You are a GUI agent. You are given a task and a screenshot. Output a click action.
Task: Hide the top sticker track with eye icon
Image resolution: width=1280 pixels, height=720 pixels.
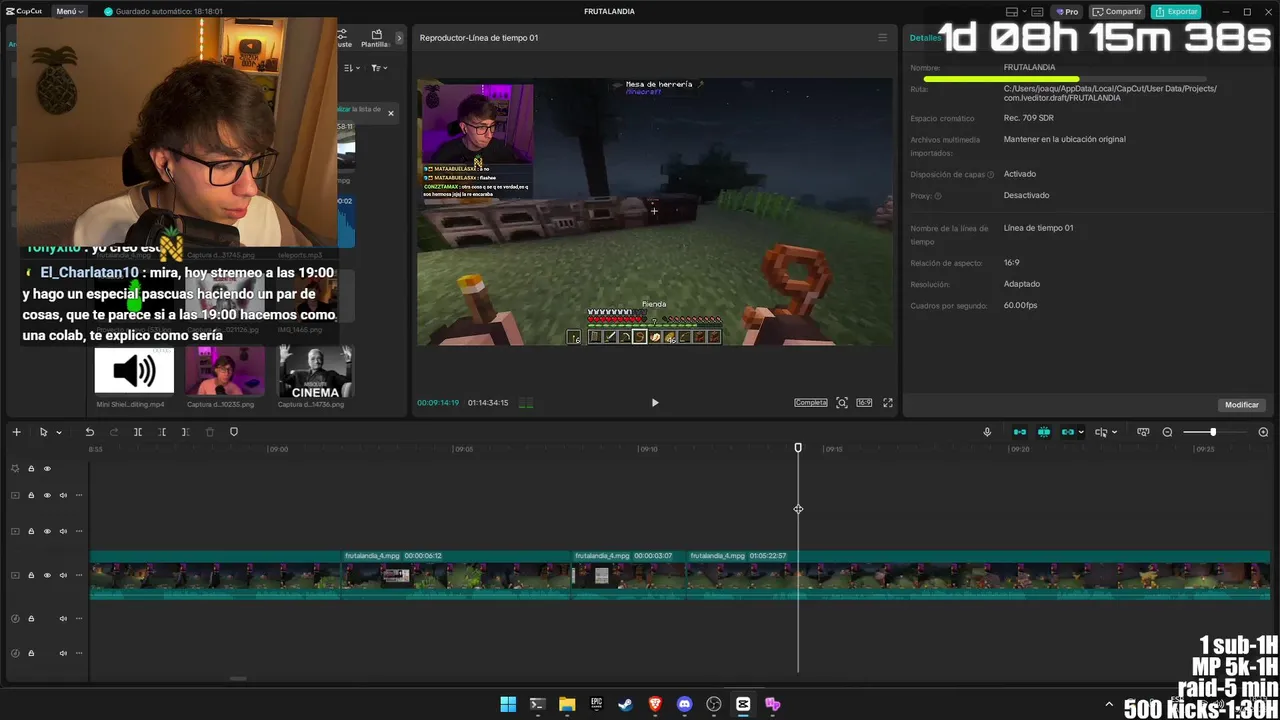pyautogui.click(x=47, y=468)
